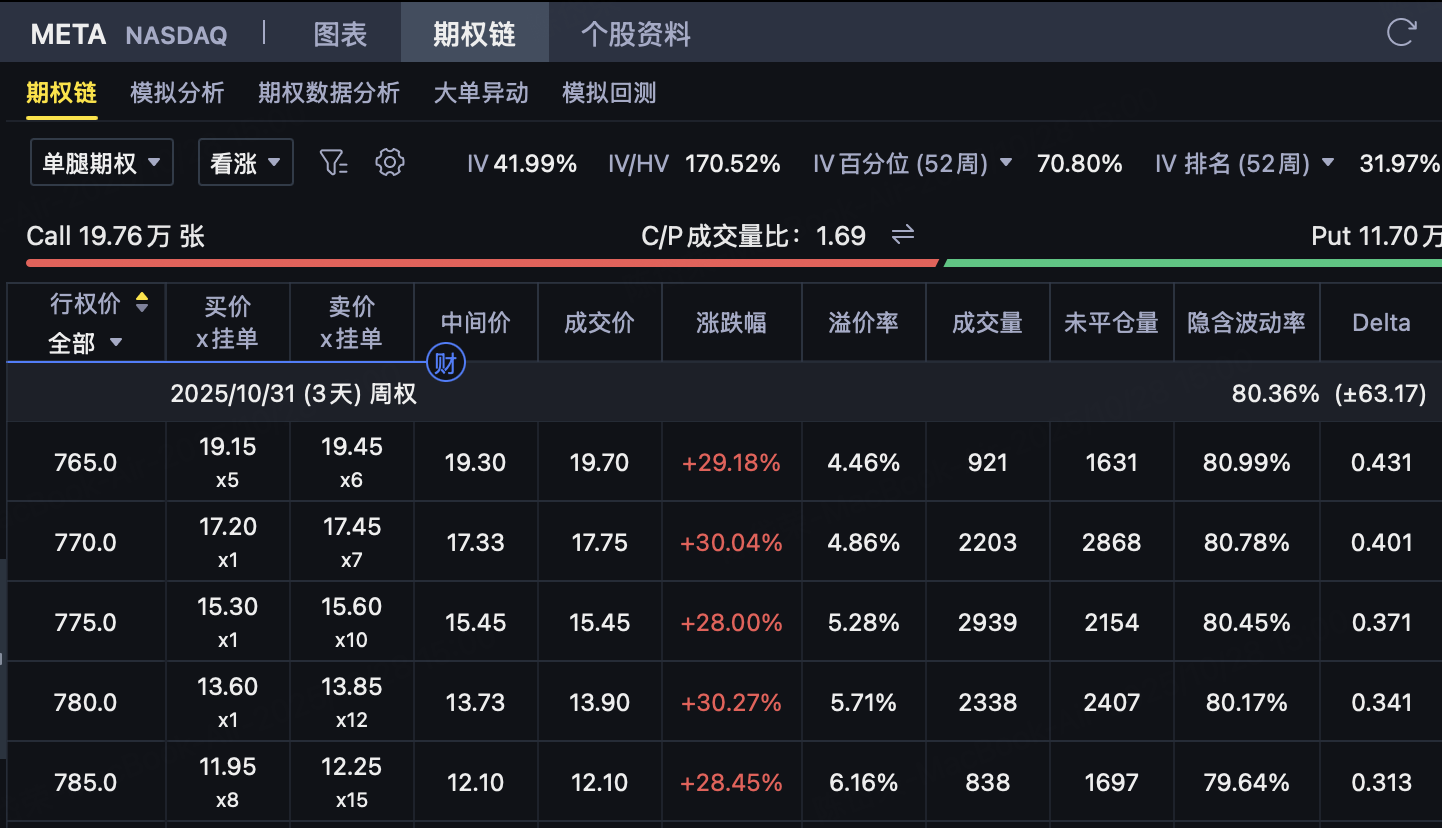Open the 期权数据分析 sub-tab
Viewport: 1442px width, 828px height.
[x=328, y=93]
